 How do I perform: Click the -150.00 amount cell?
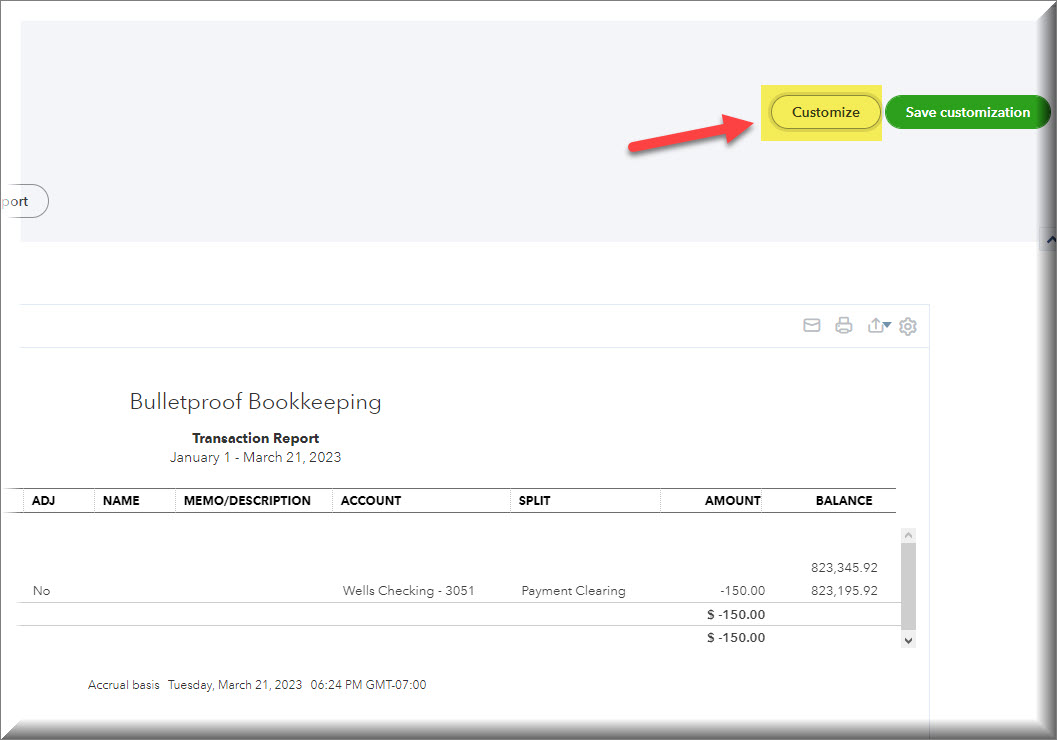click(743, 591)
